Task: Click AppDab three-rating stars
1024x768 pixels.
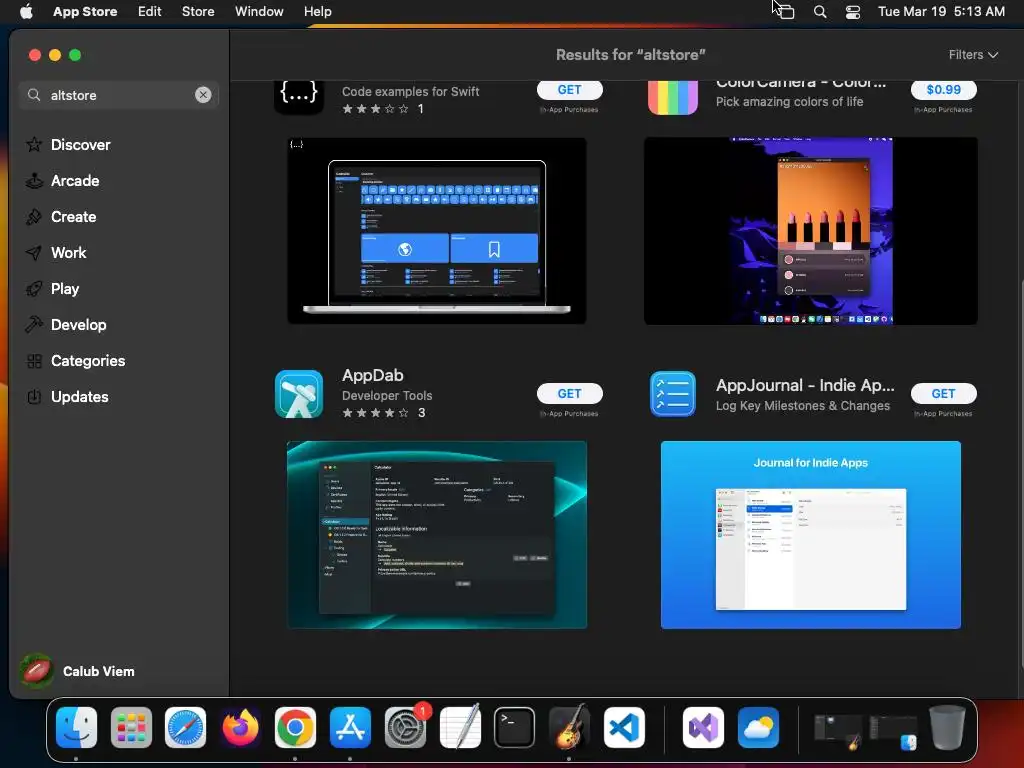Action: pyautogui.click(x=376, y=413)
